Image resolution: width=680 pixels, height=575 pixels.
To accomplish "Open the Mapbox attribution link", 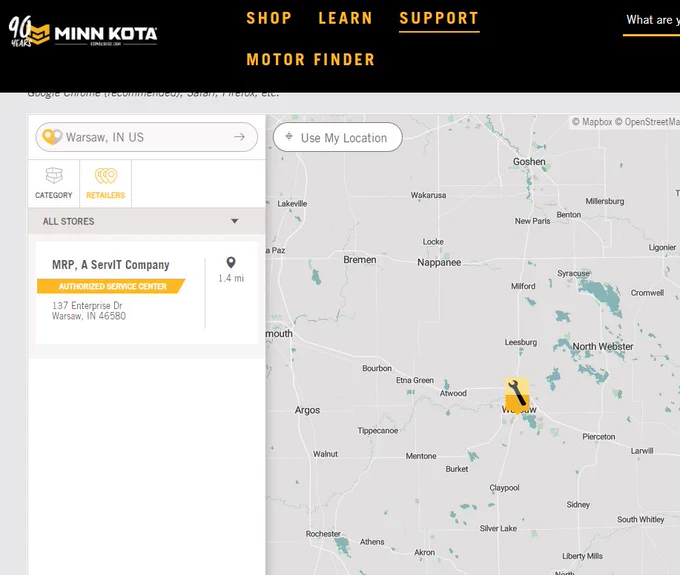I will 592,122.
